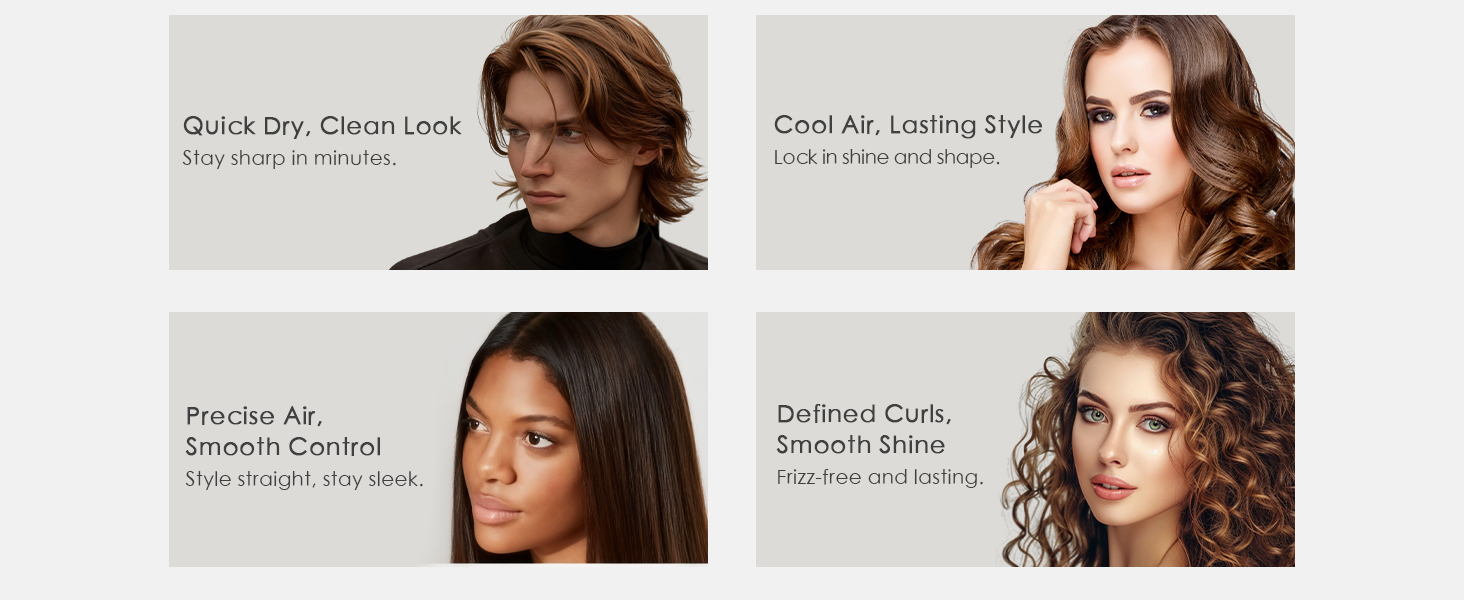
Task: Click the man's black turtleneck collar
Action: [x=588, y=243]
